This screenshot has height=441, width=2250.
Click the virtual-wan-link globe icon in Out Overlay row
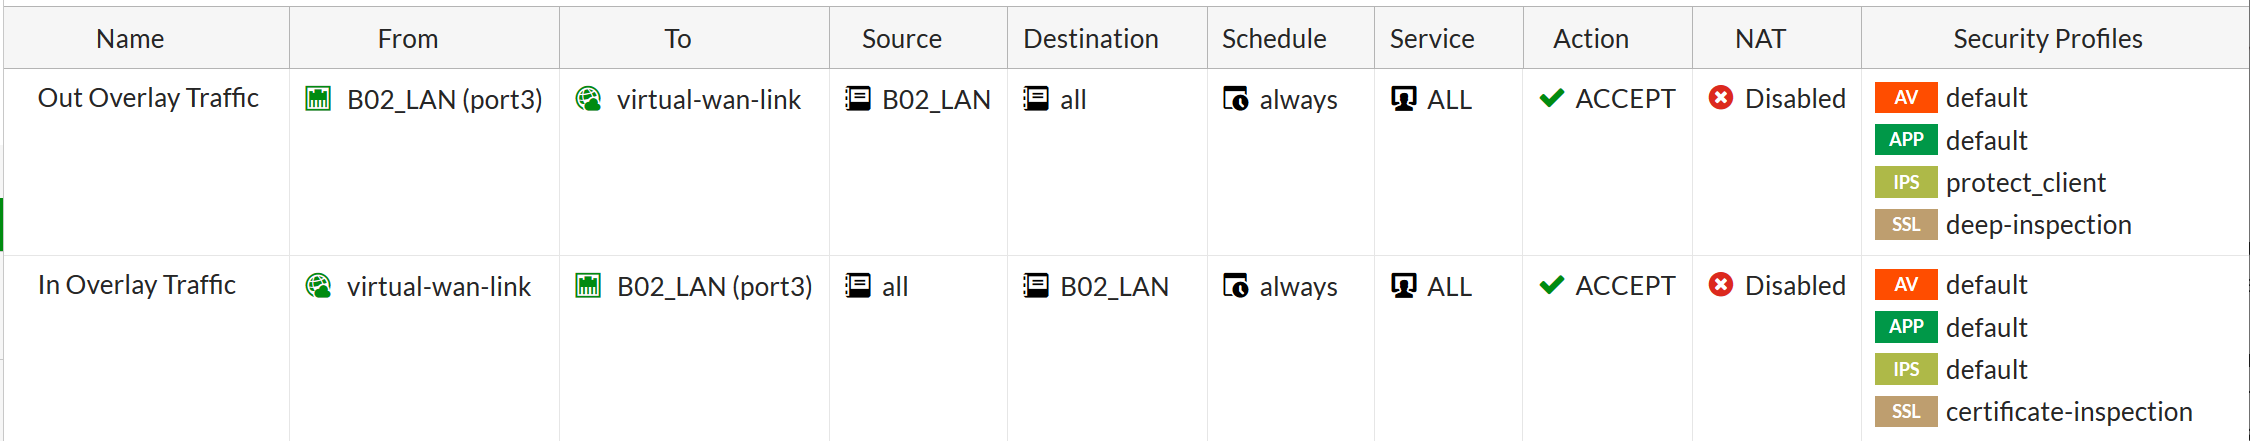(589, 98)
